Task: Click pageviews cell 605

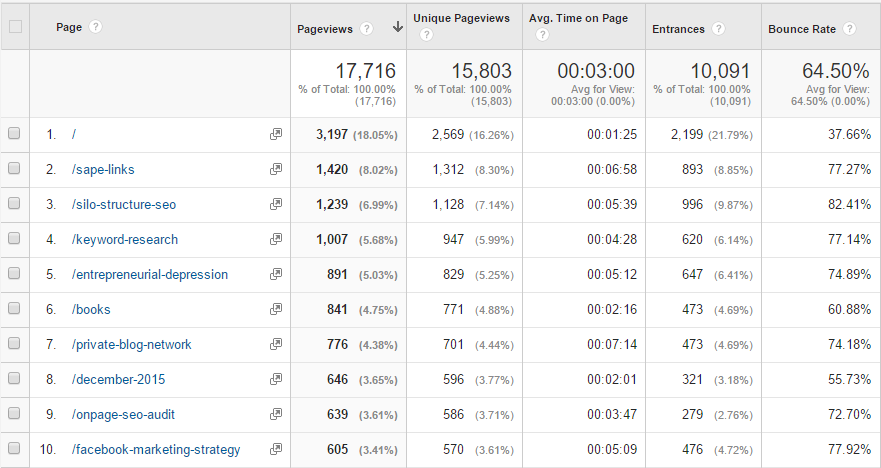Action: (x=337, y=449)
